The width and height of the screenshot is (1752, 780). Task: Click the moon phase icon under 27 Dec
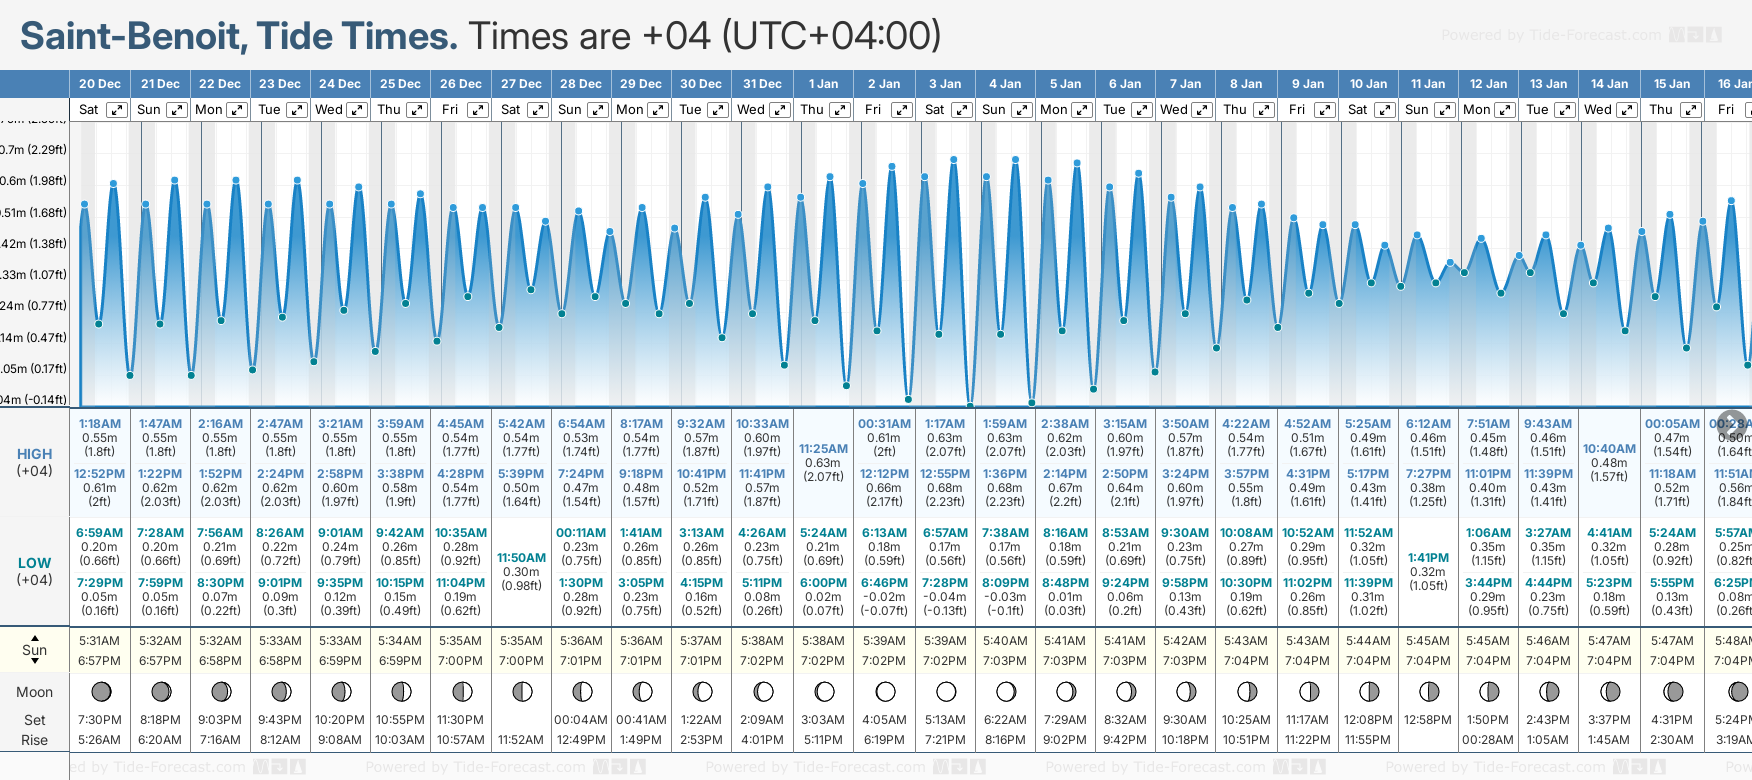pyautogui.click(x=522, y=691)
